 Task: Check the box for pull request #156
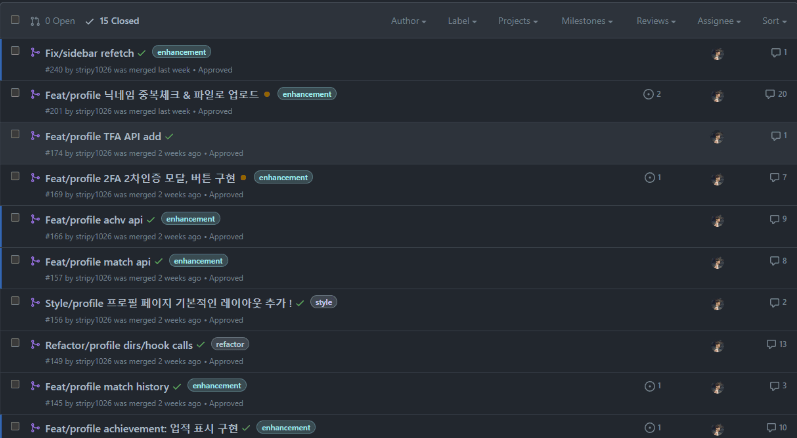click(x=15, y=301)
